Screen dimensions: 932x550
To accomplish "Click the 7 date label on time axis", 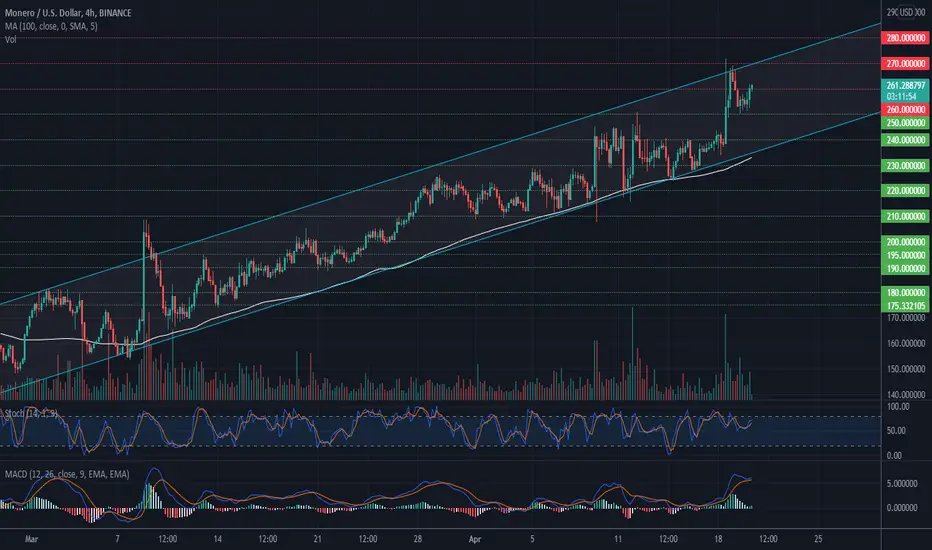I will [118, 539].
